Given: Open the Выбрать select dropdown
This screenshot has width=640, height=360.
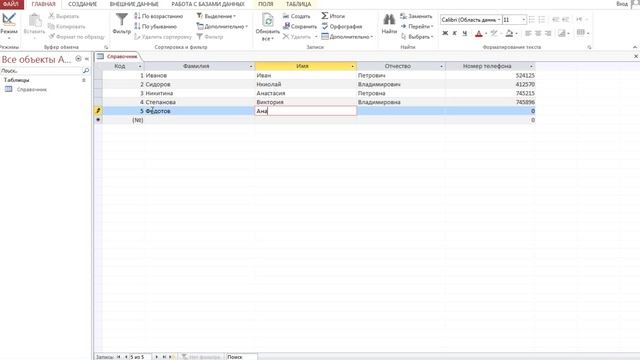Looking at the screenshot, I should point(417,37).
